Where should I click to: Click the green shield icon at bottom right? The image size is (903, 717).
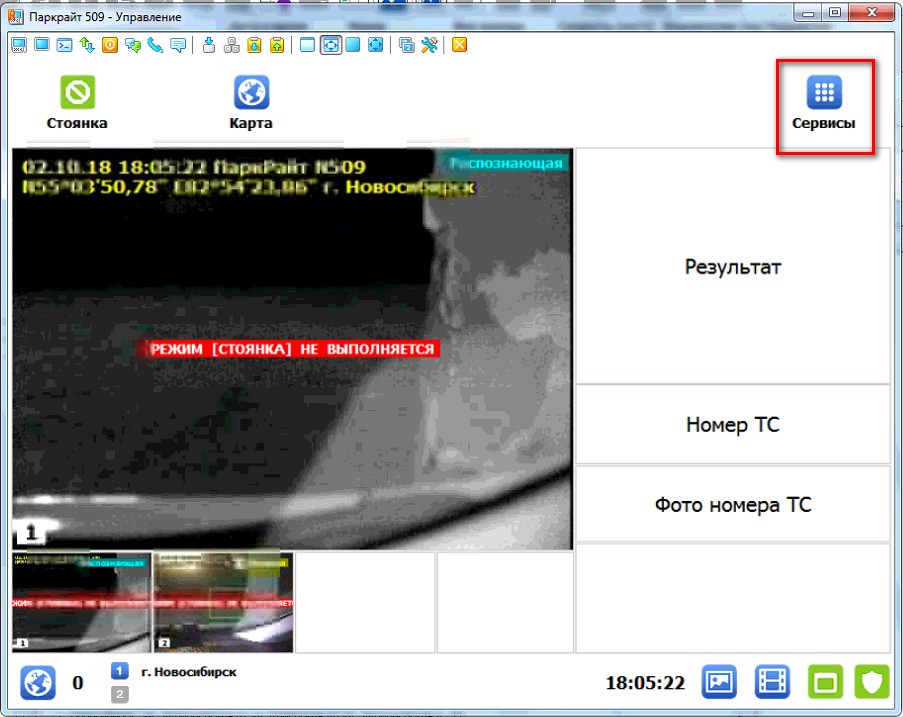pyautogui.click(x=872, y=683)
